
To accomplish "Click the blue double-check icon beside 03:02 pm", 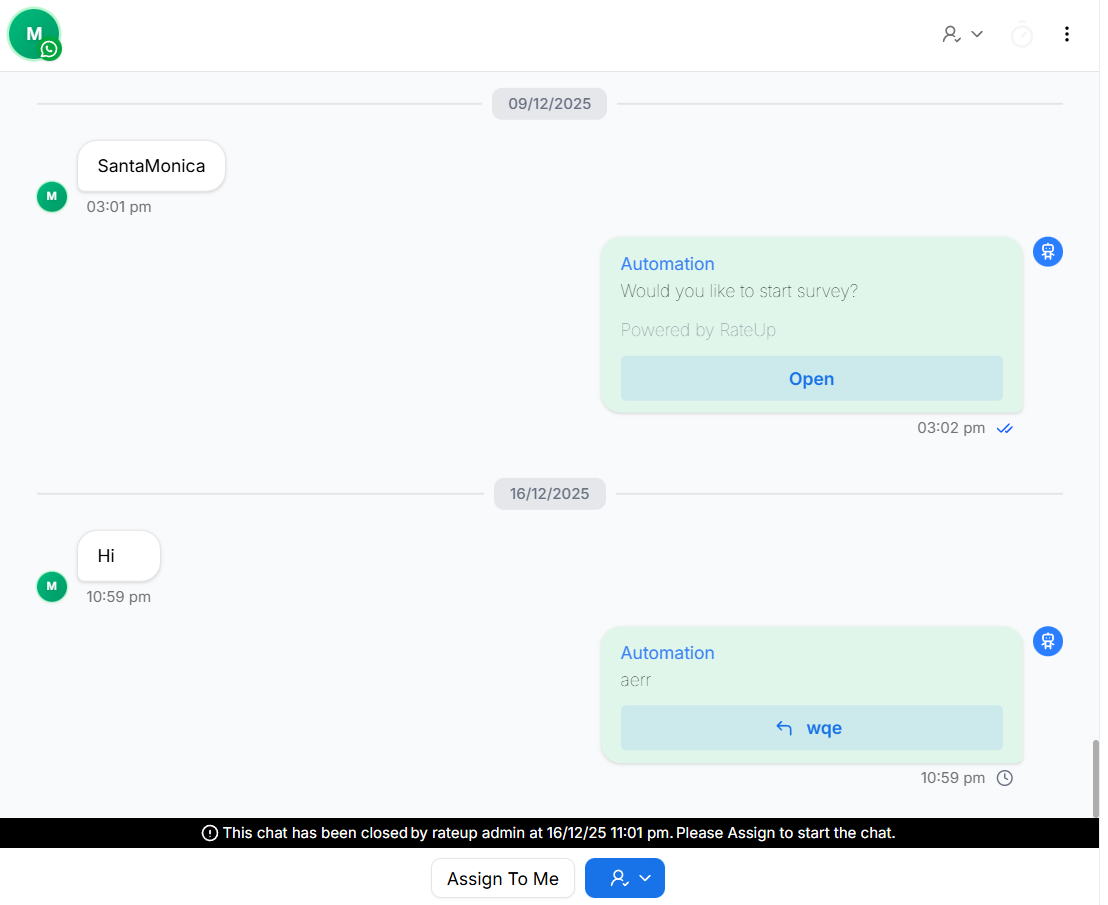I will pos(1005,428).
